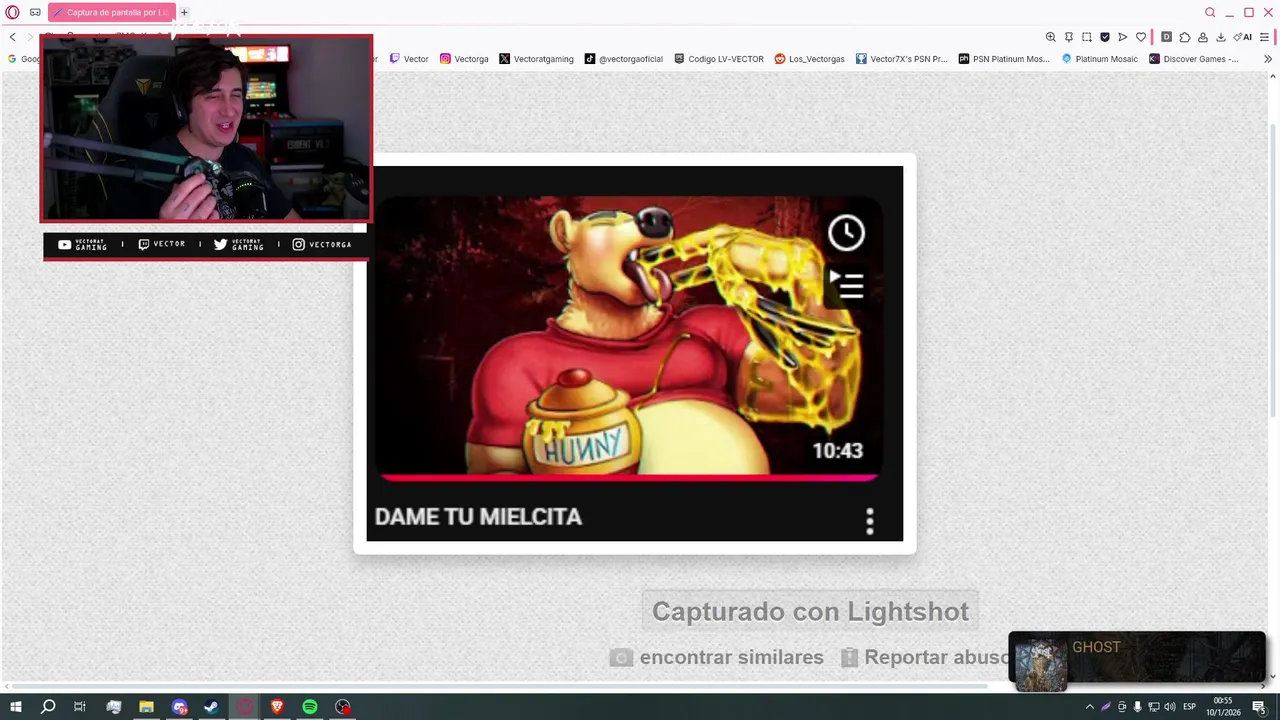The height and width of the screenshot is (720, 1280).
Task: Open the ESP language selector
Action: (1189, 707)
